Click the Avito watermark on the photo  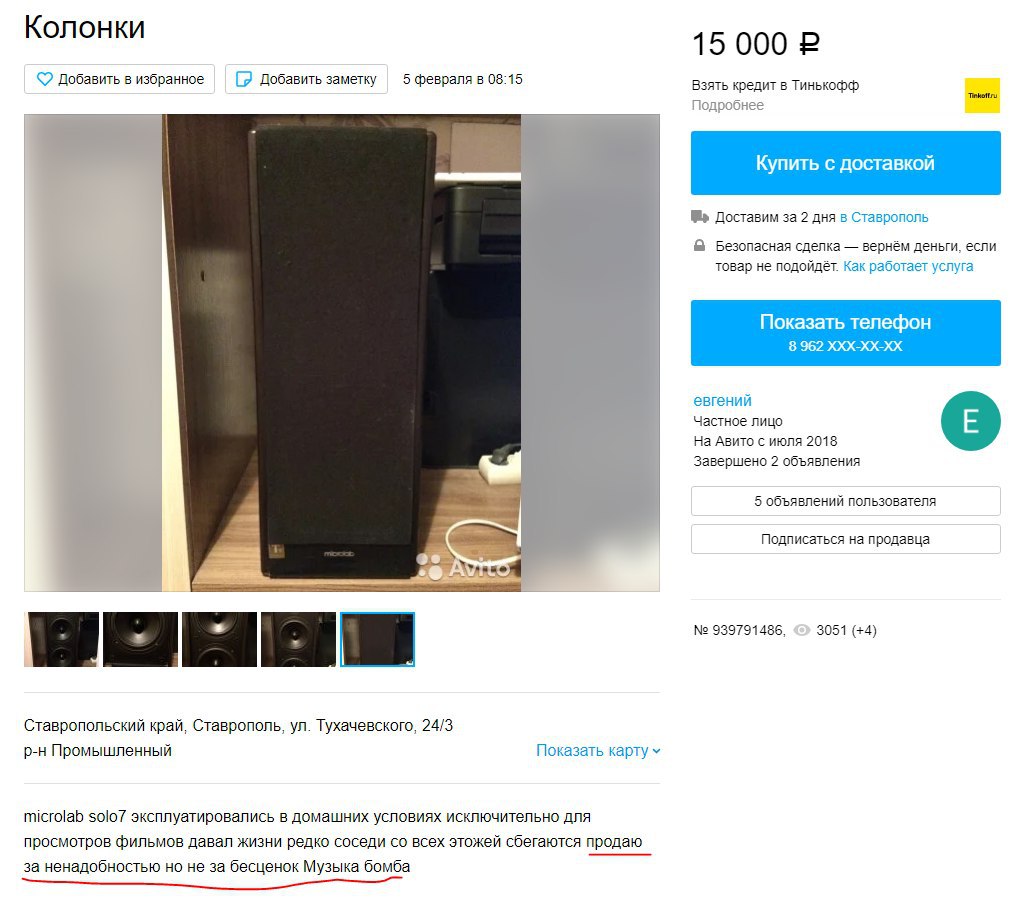click(463, 567)
